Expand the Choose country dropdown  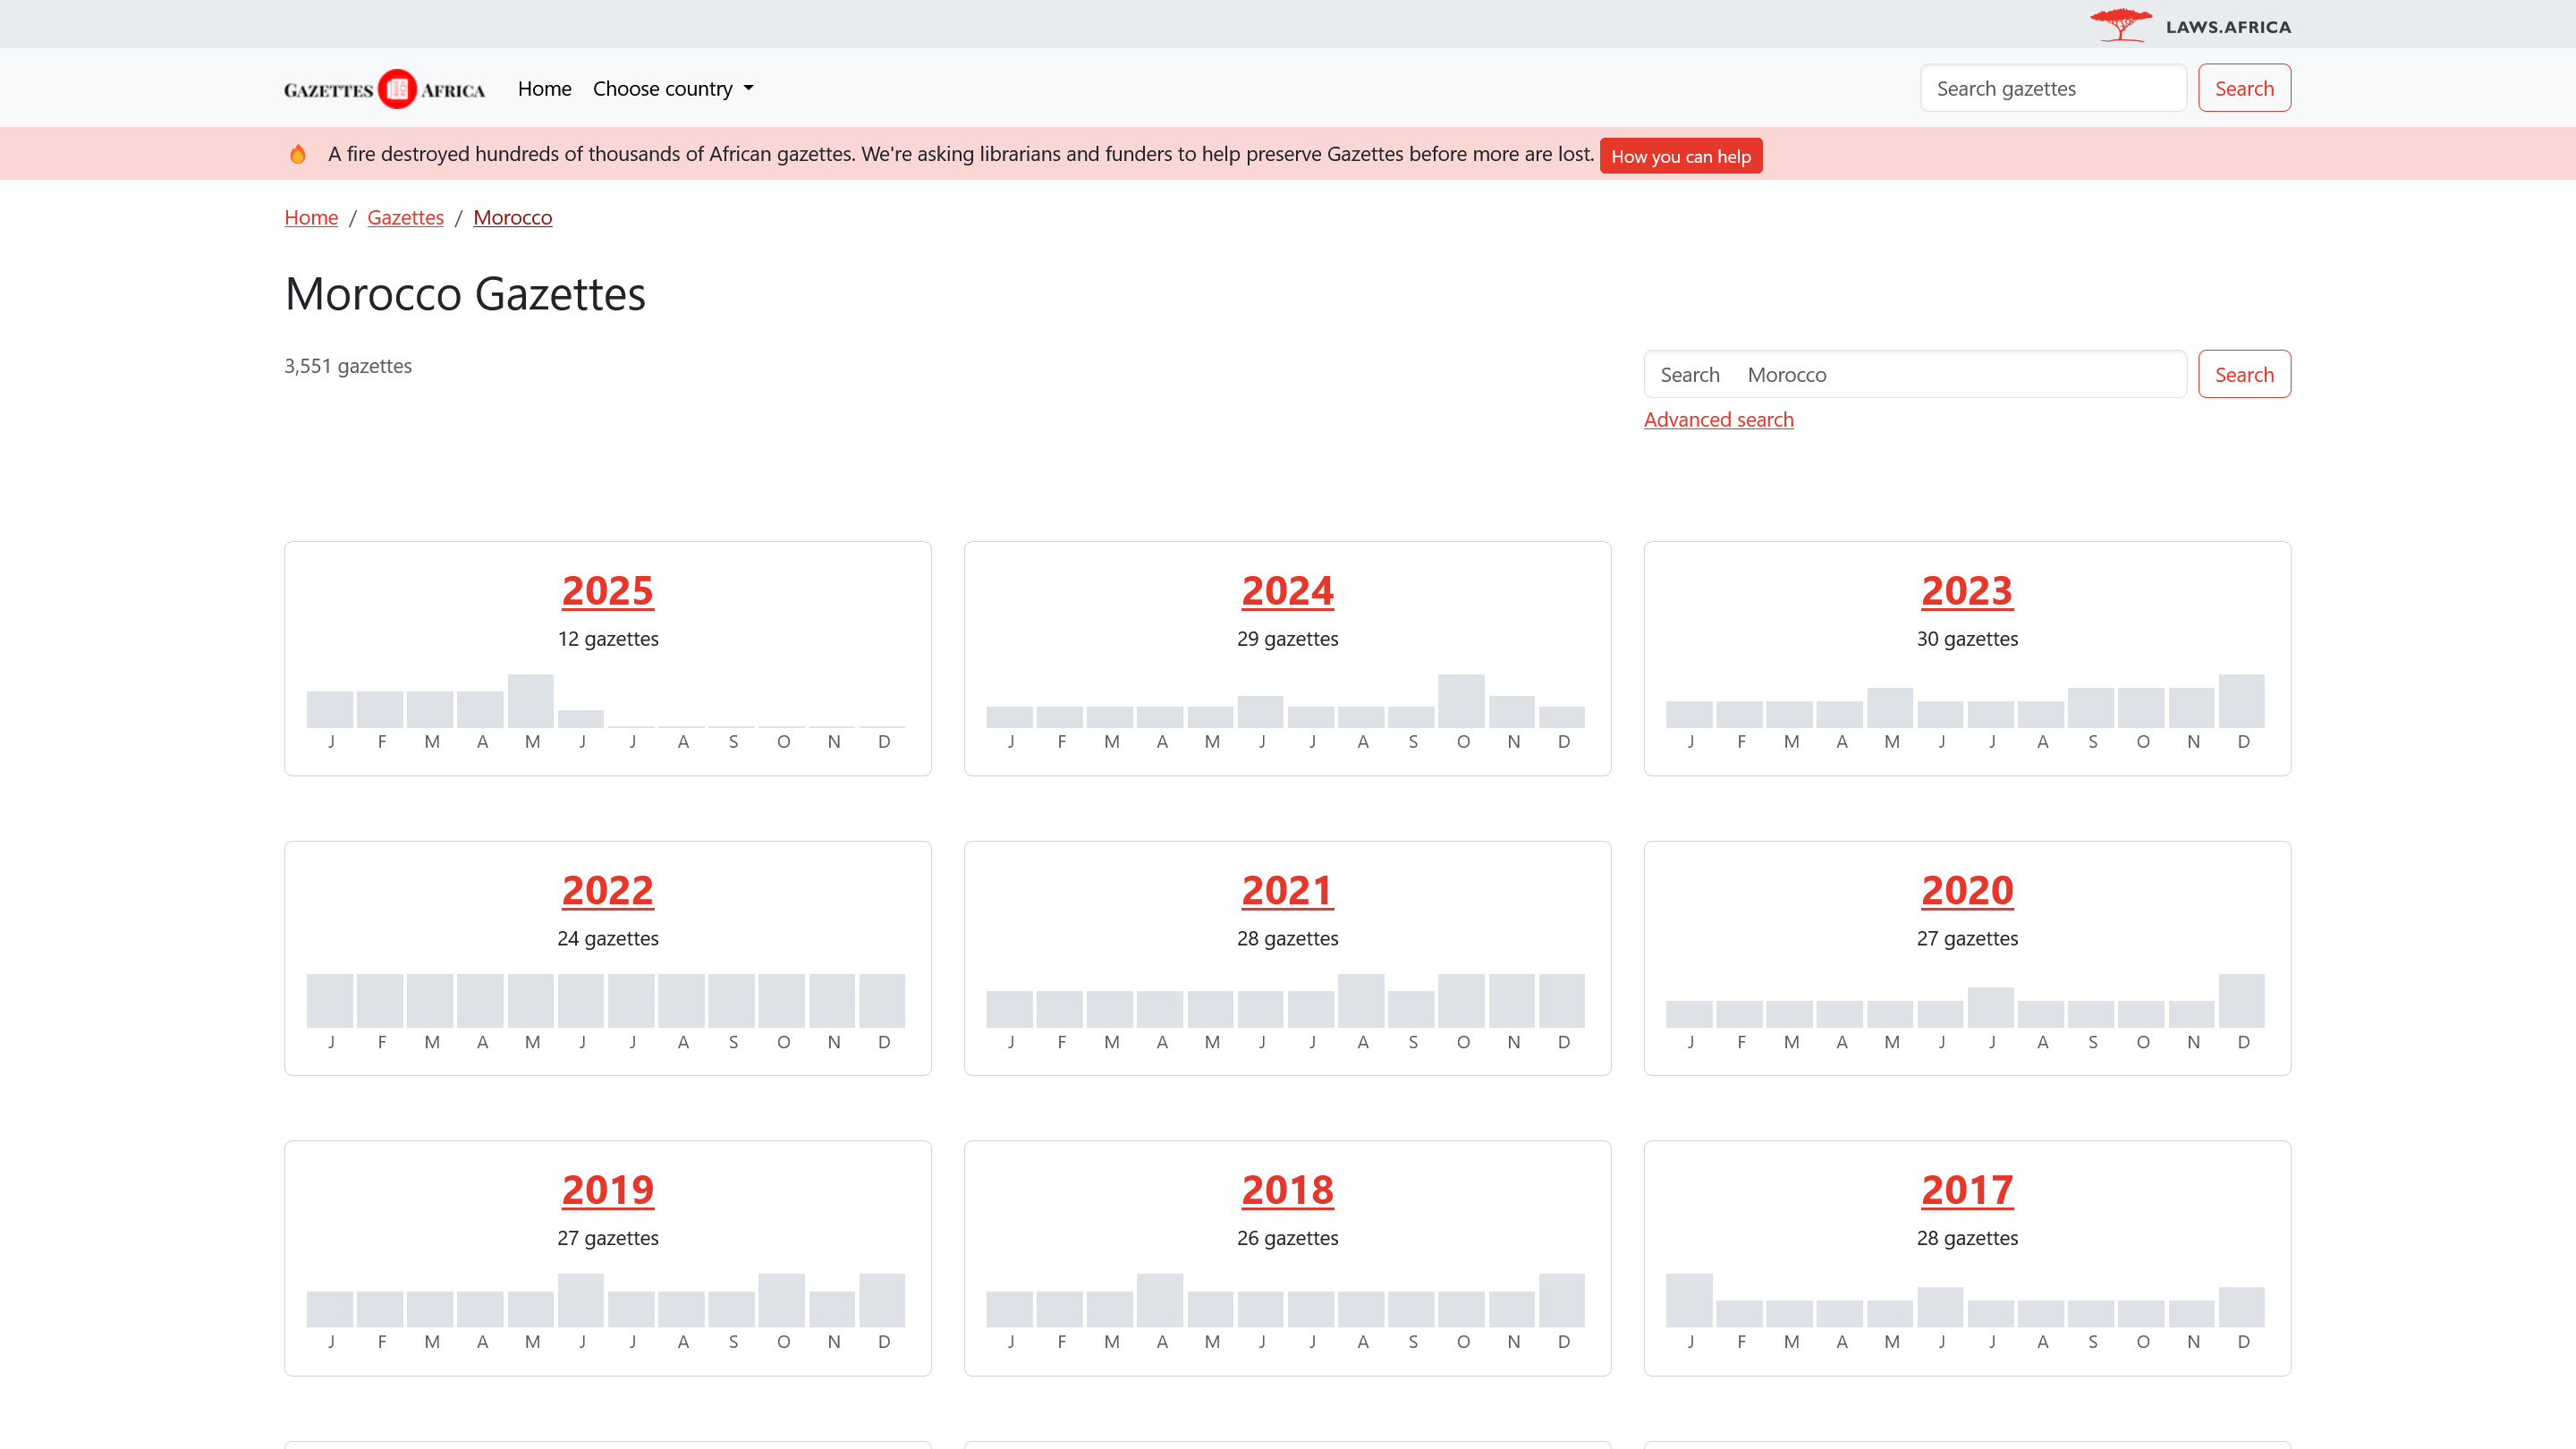coord(673,89)
